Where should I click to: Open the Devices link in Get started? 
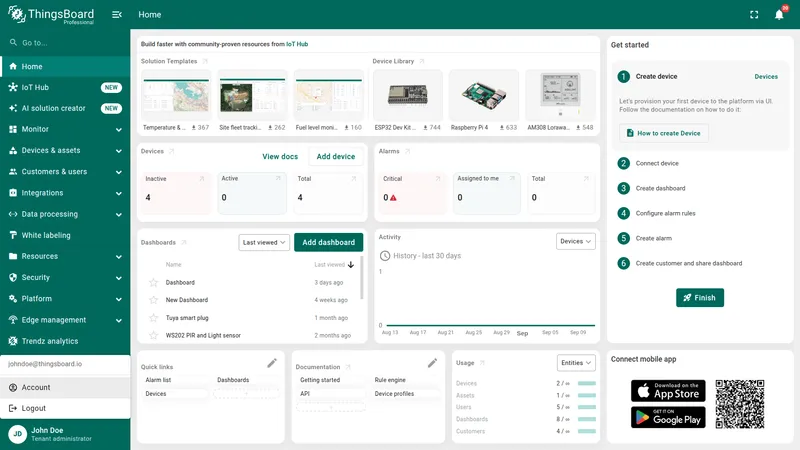pyautogui.click(x=766, y=77)
